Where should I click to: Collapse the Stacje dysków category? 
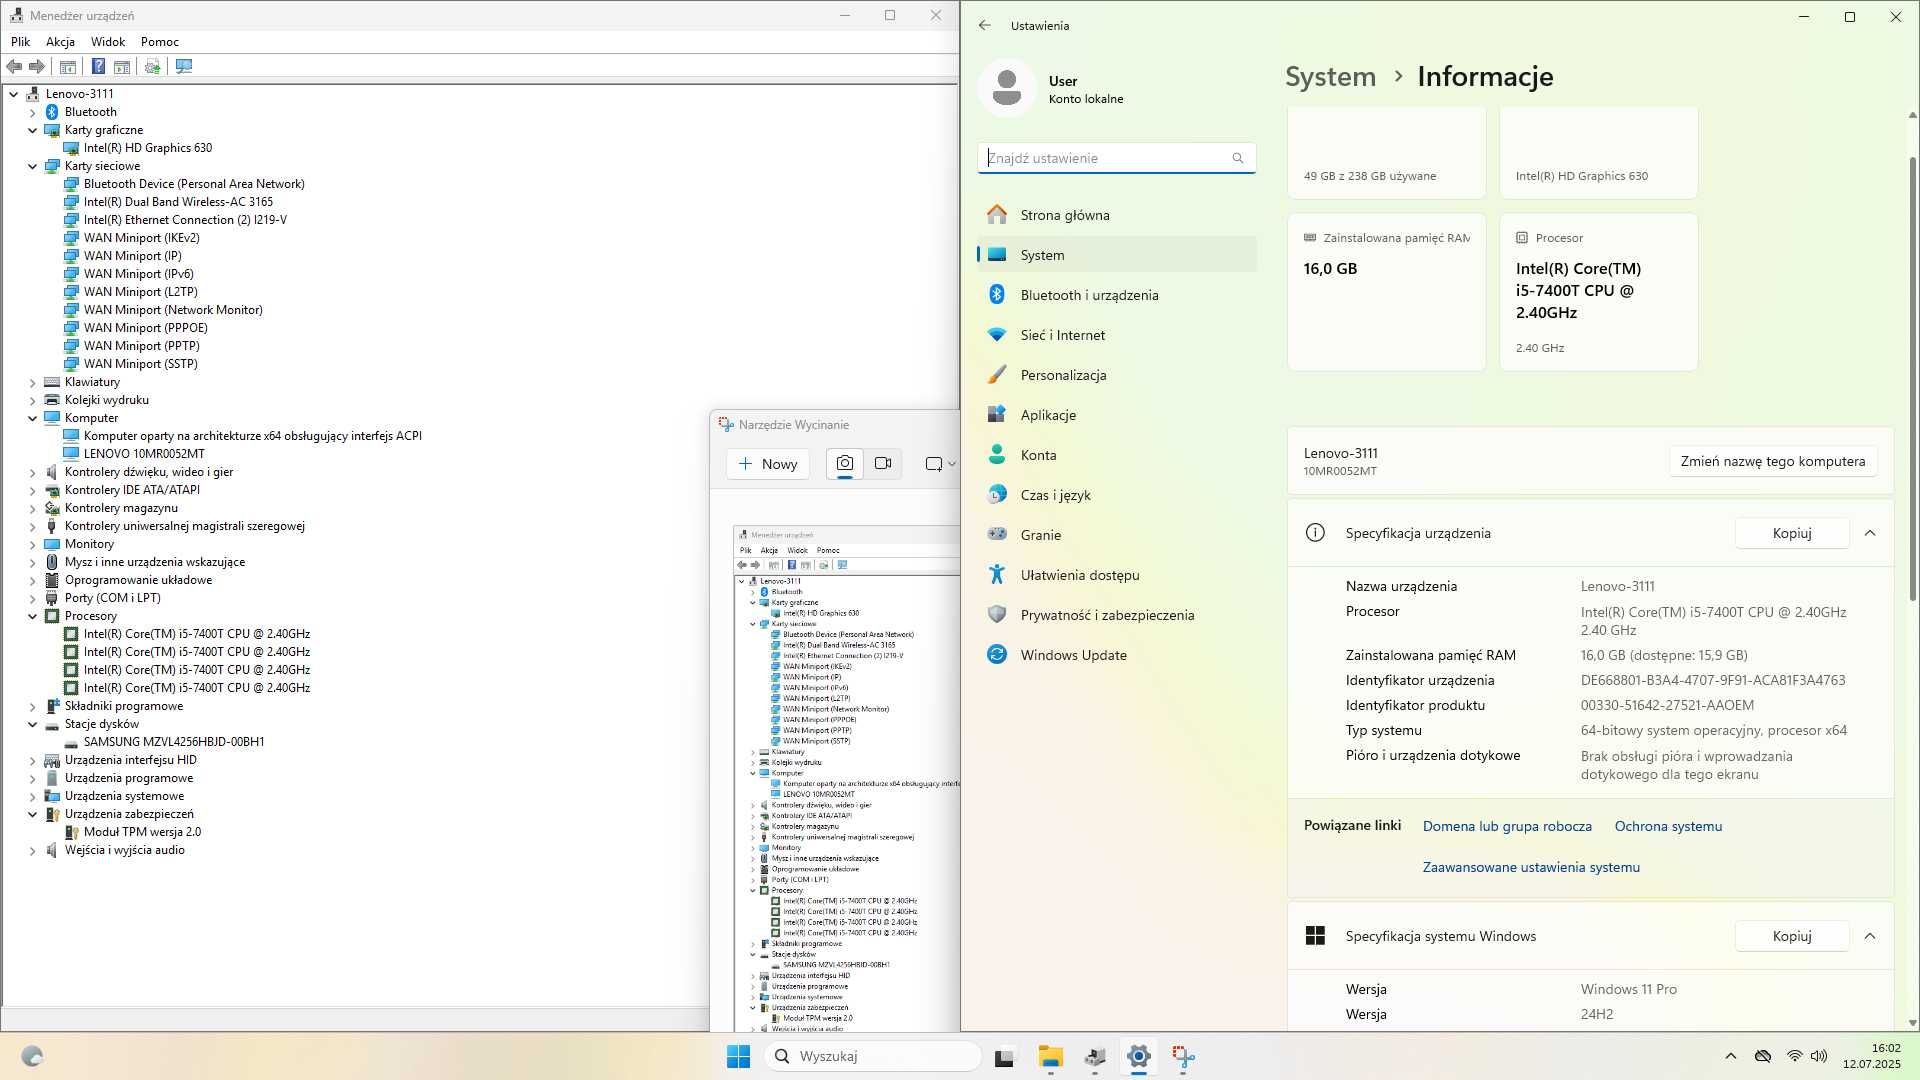coord(32,724)
